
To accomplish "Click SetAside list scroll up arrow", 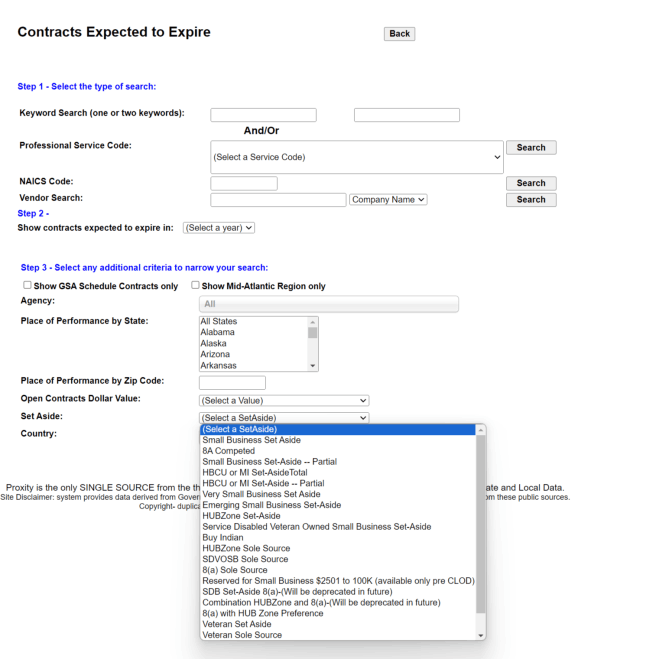I will [481, 430].
